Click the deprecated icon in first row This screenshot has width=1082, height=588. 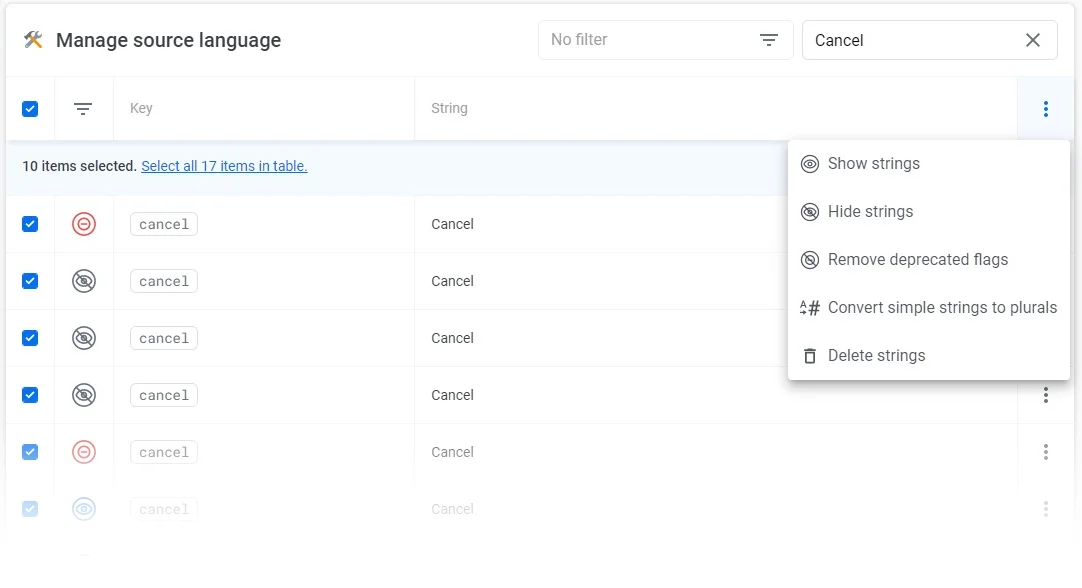[x=84, y=224]
